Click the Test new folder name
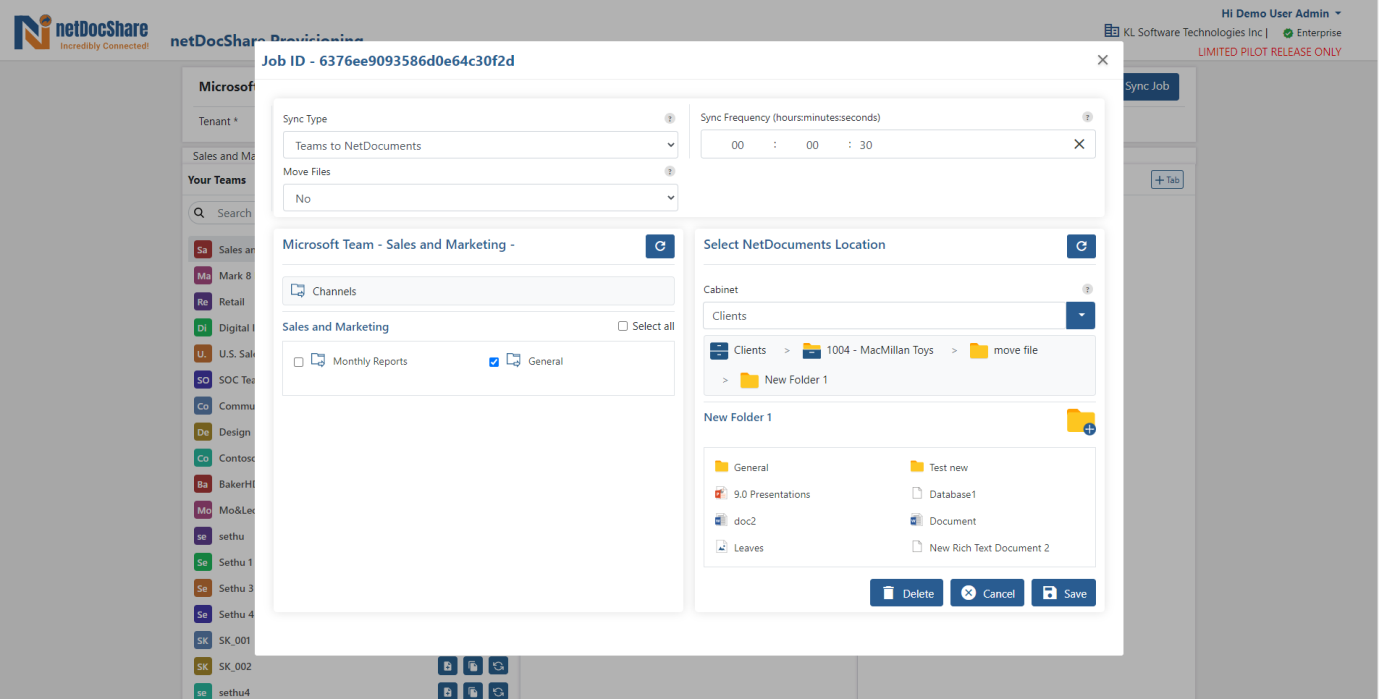 pyautogui.click(x=948, y=467)
